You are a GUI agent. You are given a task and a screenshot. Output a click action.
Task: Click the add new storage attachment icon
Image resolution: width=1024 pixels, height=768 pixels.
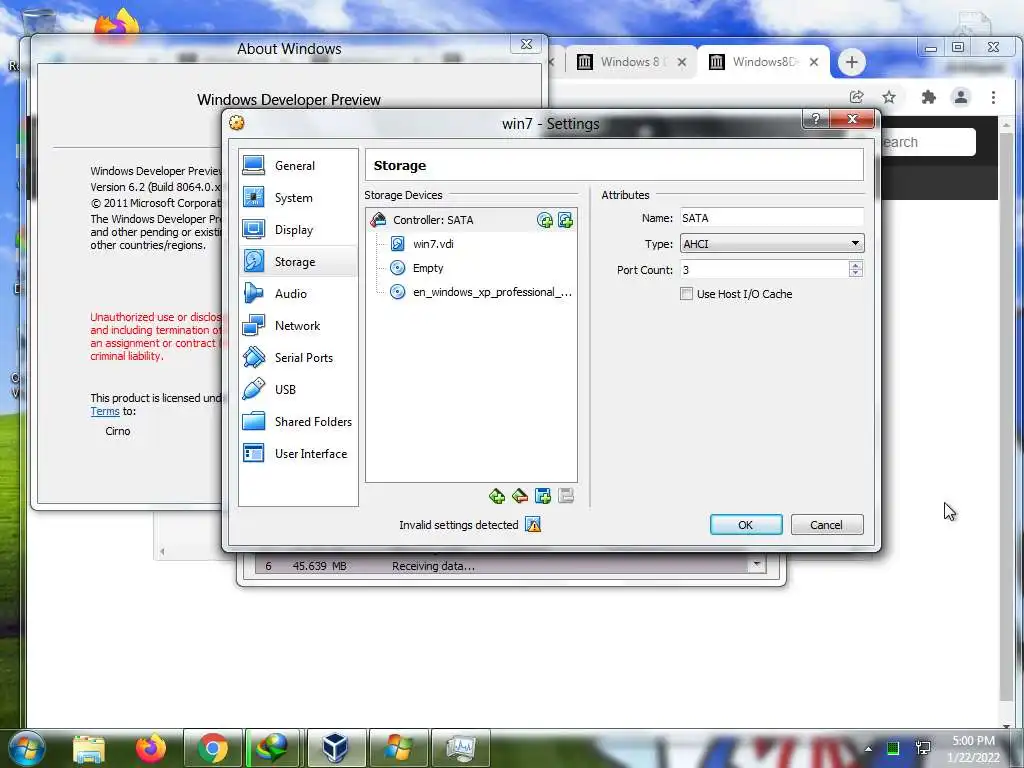point(543,496)
